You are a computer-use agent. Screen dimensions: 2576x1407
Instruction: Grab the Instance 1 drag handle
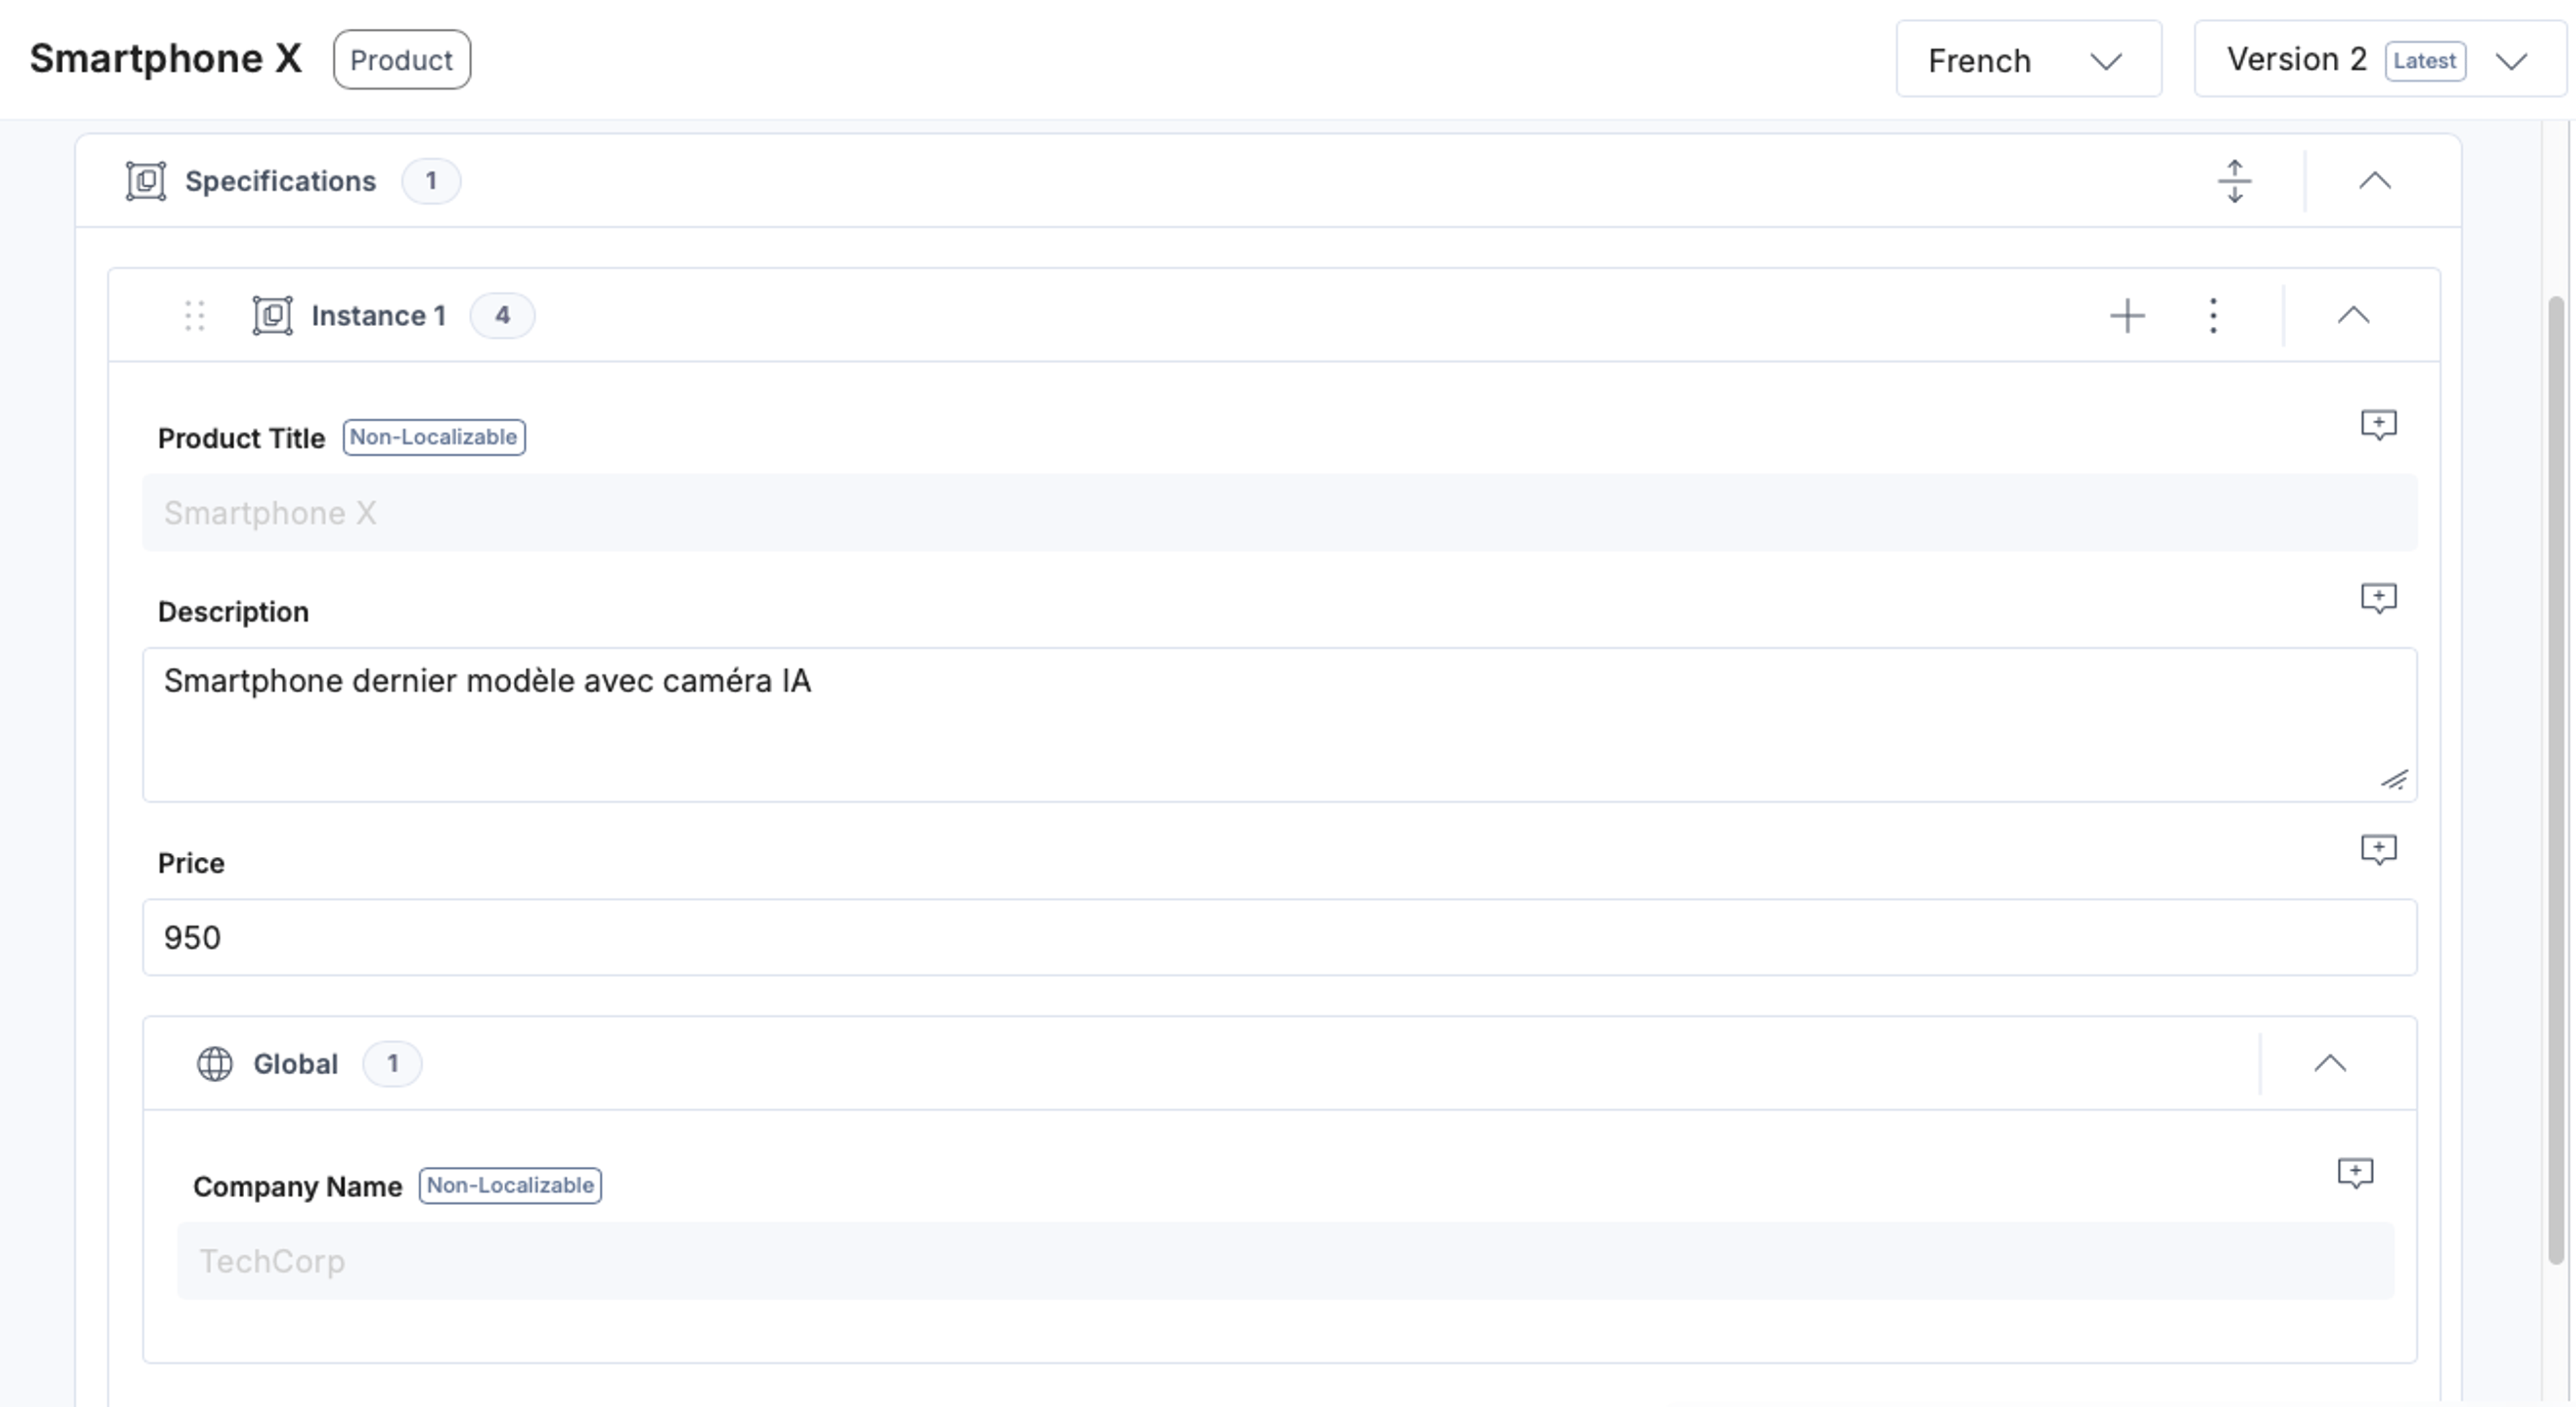[195, 316]
